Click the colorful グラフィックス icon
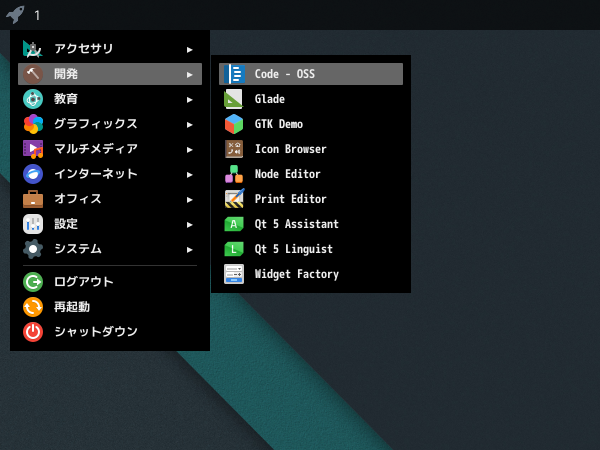Viewport: 600px width, 450px height. click(33, 124)
